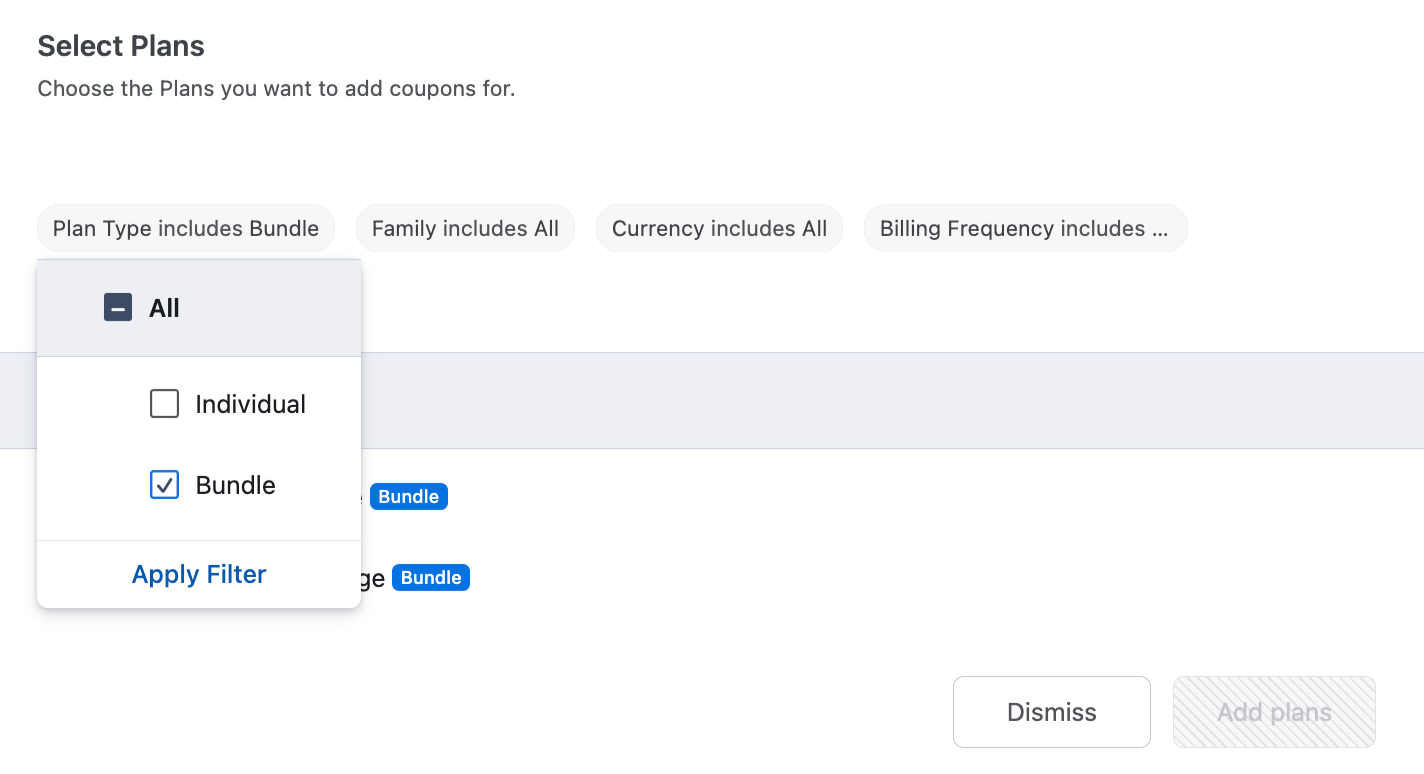The width and height of the screenshot is (1424, 774).
Task: Click the Dismiss button
Action: click(1052, 712)
